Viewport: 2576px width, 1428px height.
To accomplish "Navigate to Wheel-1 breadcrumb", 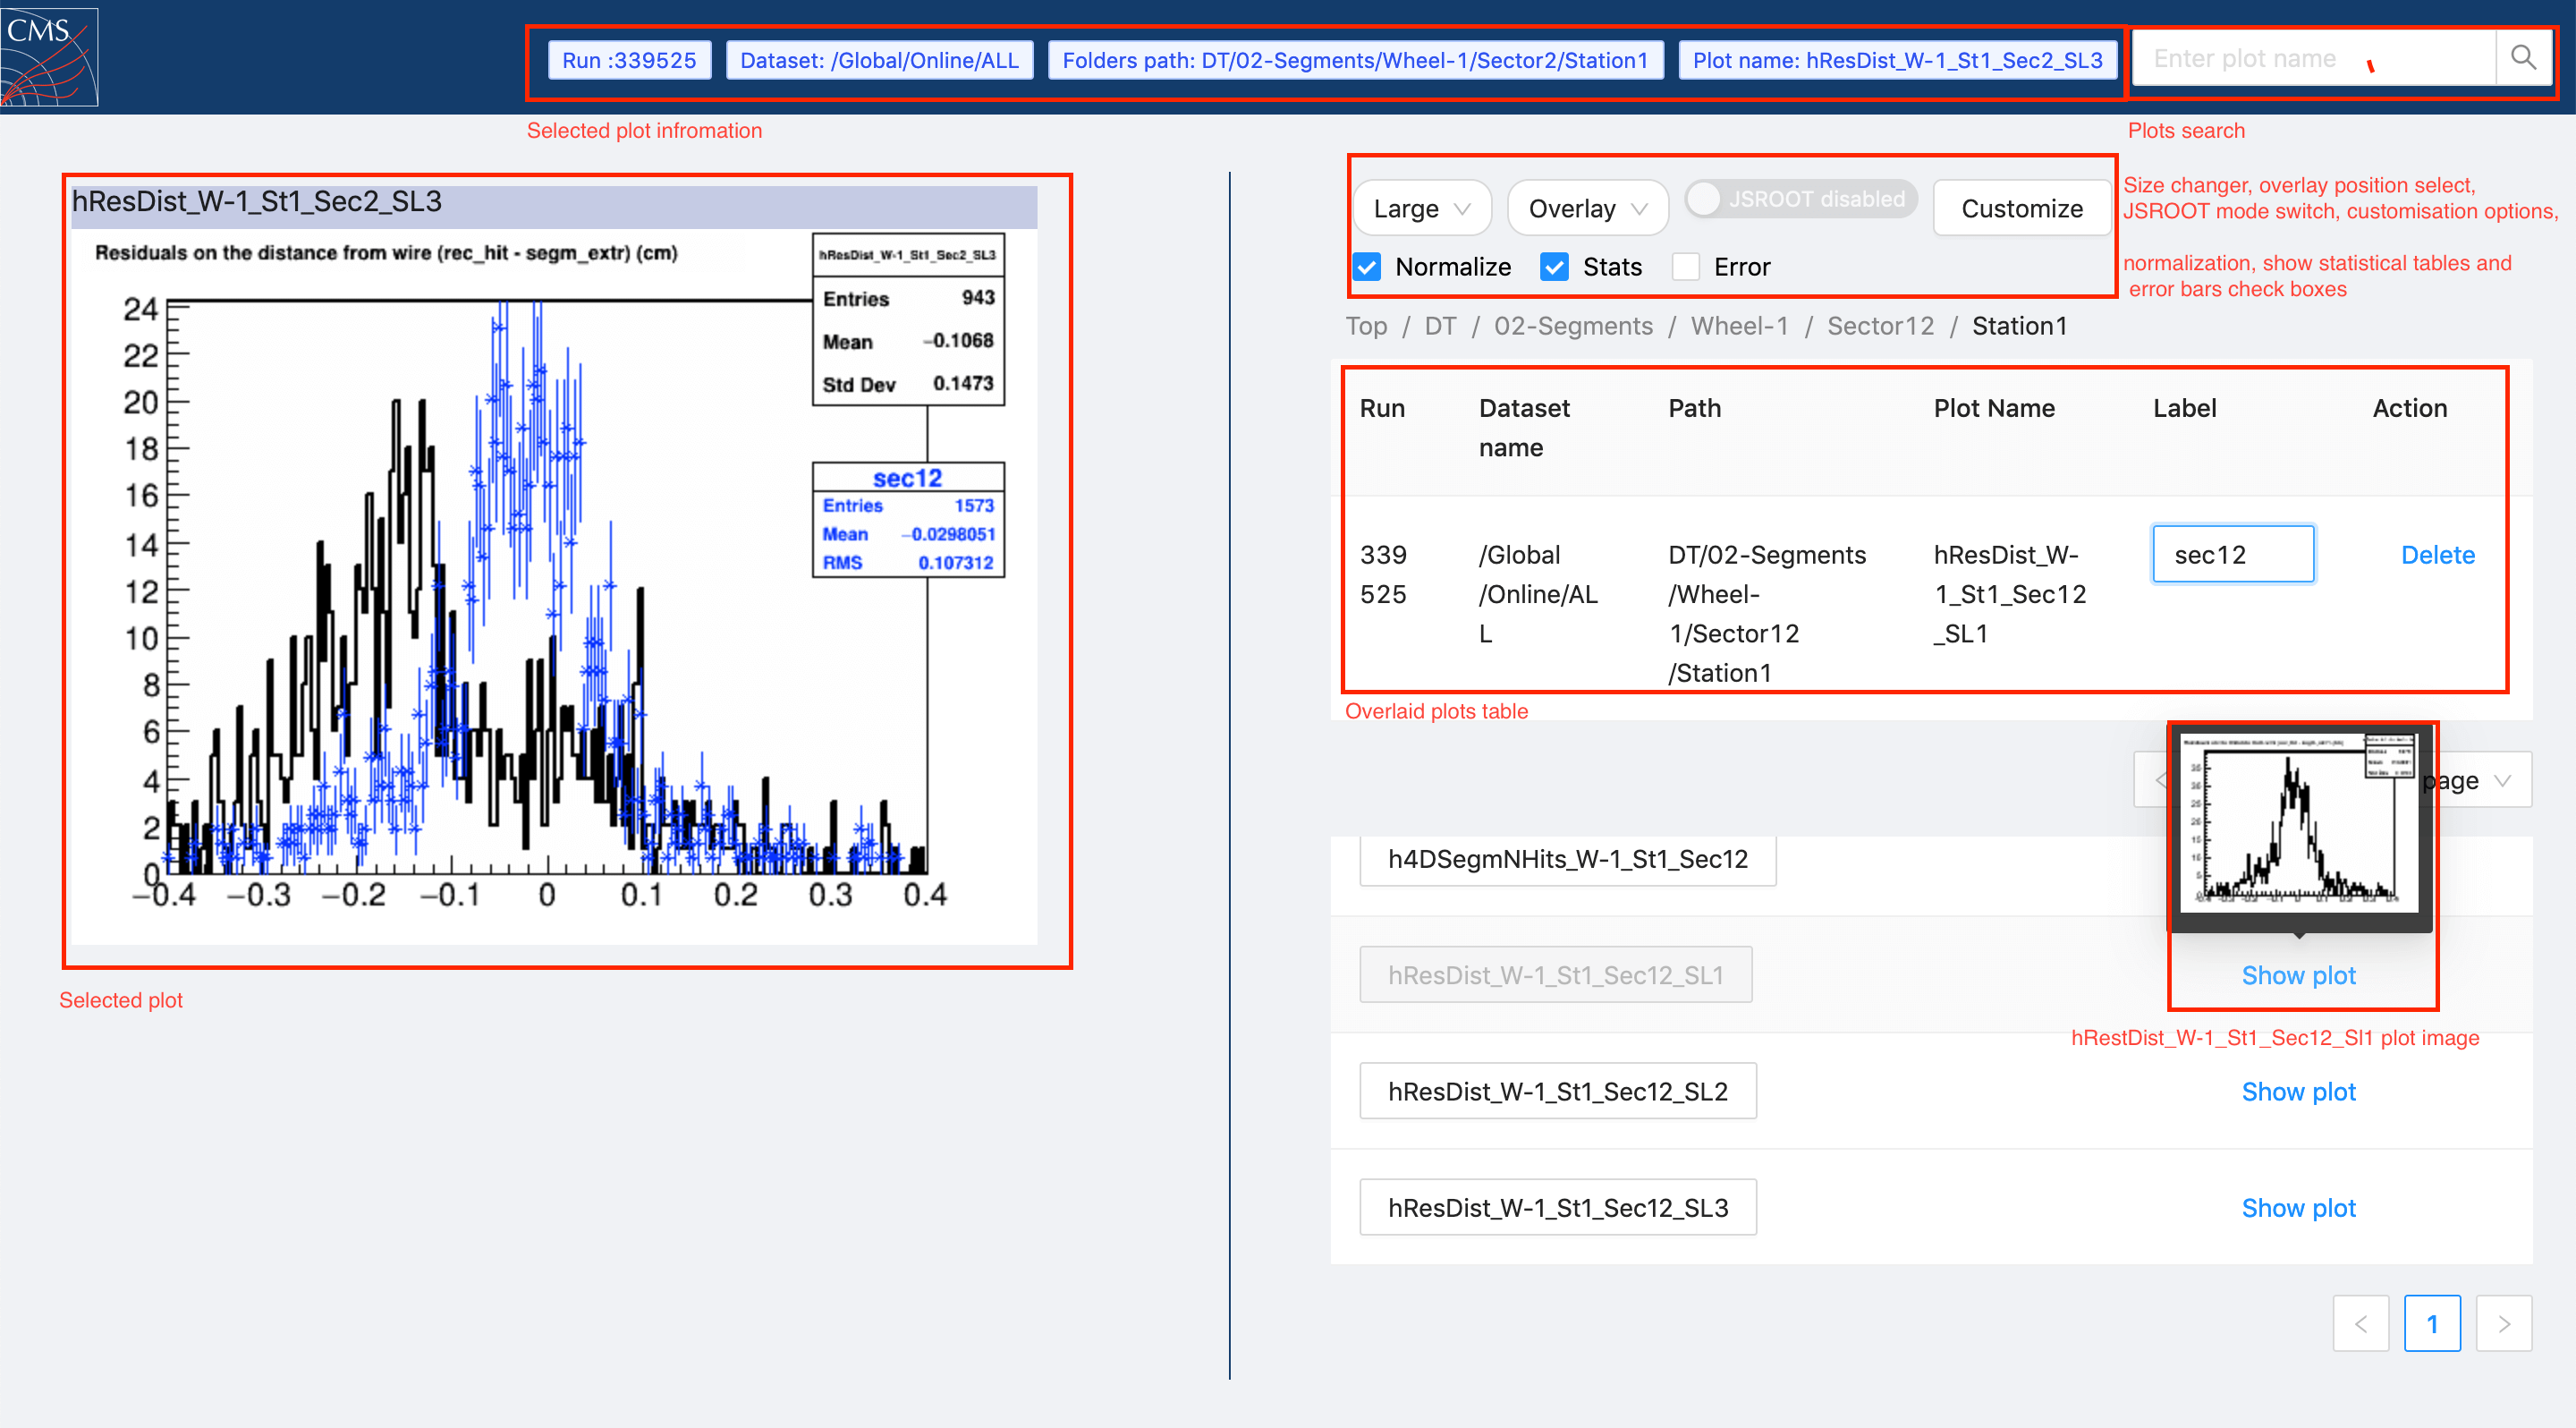I will tap(1739, 326).
